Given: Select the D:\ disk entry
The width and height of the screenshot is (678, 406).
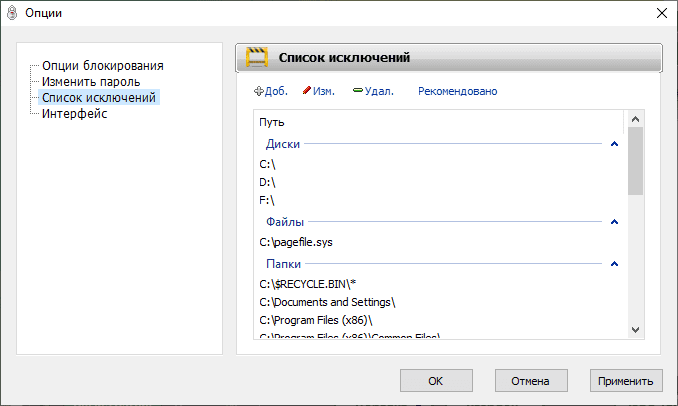Looking at the screenshot, I should click(267, 182).
